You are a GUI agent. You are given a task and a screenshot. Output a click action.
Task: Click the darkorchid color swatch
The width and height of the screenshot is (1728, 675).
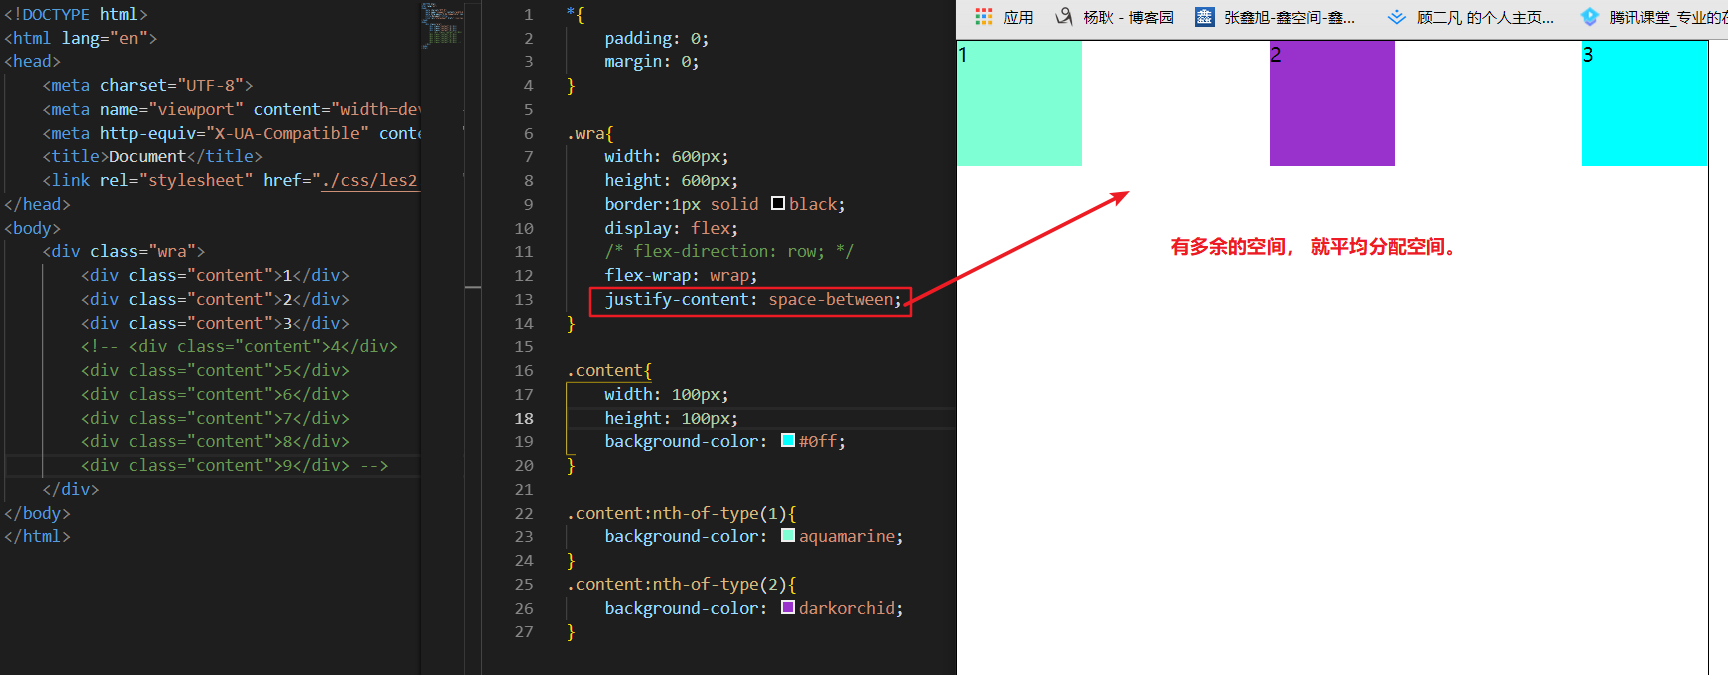[788, 608]
